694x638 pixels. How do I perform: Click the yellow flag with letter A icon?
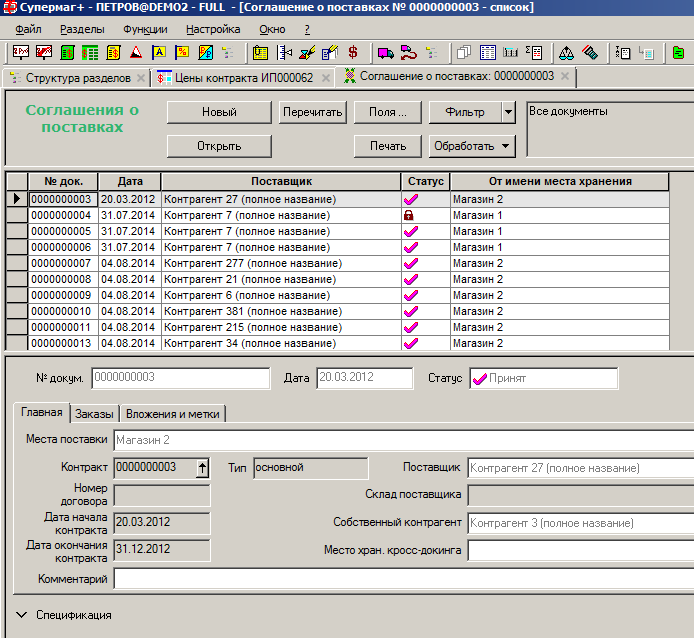tap(159, 53)
